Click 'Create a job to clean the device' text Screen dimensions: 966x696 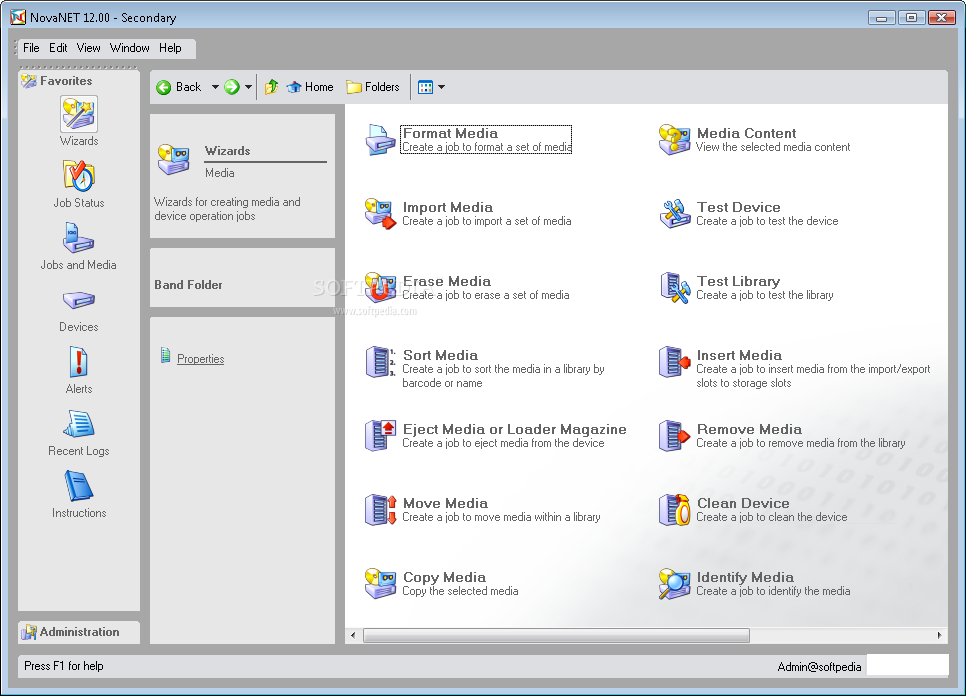(772, 517)
